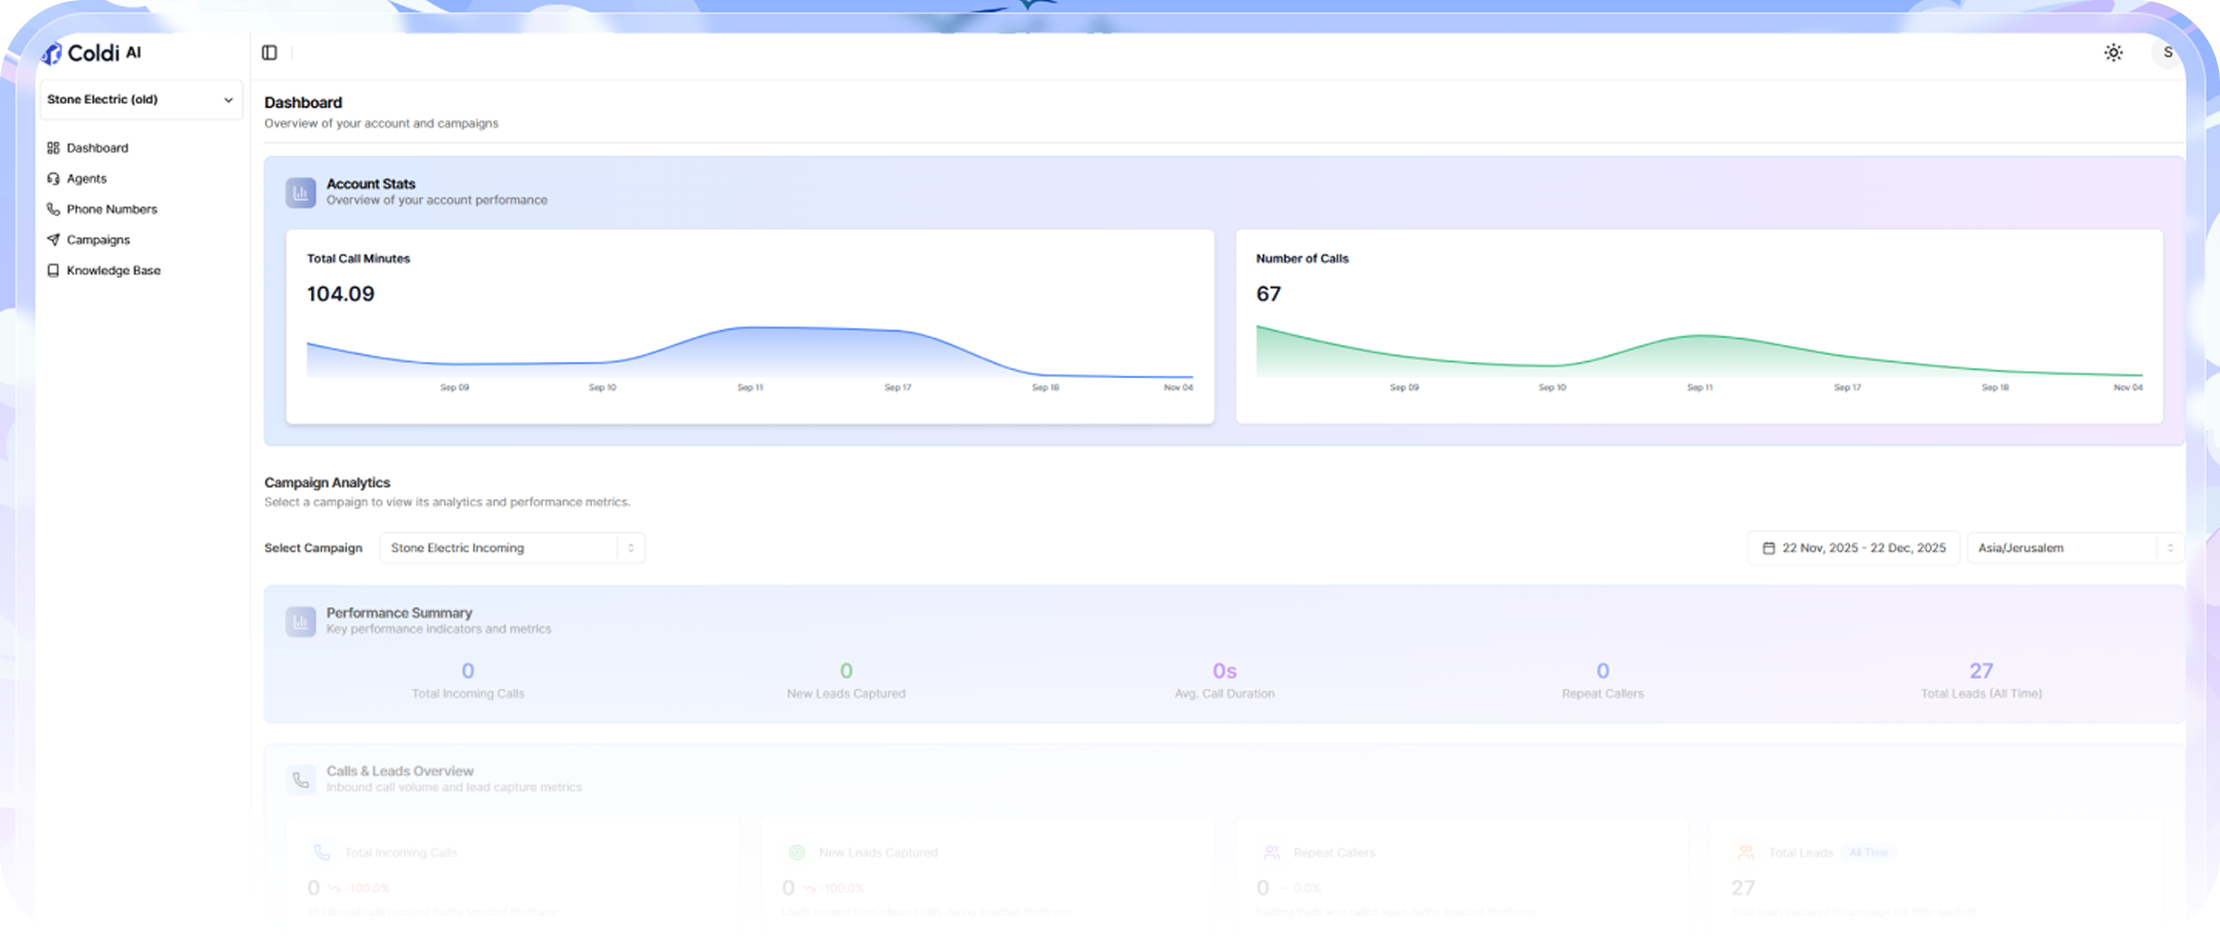Click the Total Incoming Calls card phone icon
This screenshot has width=2220, height=938.
(322, 853)
